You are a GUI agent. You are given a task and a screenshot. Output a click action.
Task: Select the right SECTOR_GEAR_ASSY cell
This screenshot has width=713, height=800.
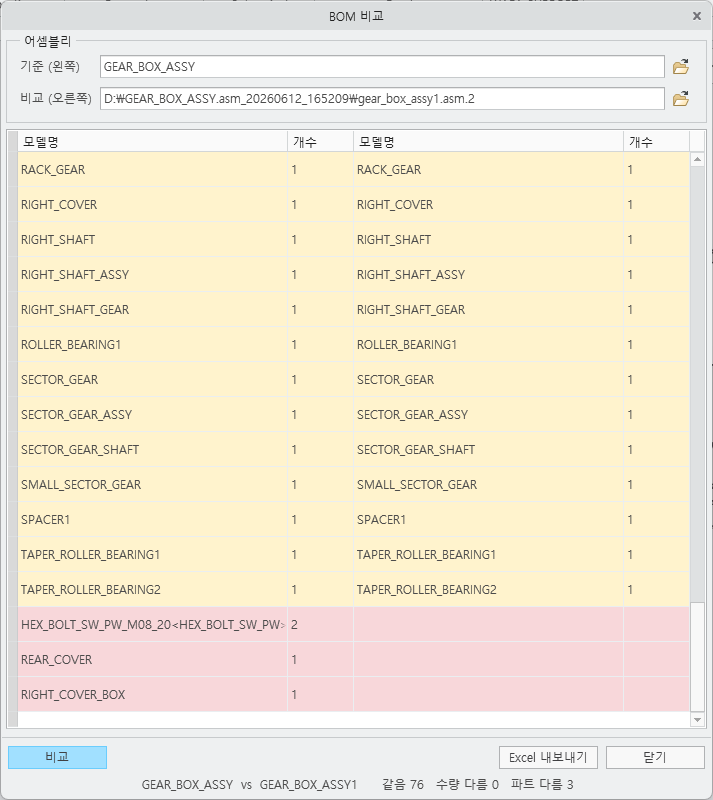click(x=488, y=414)
